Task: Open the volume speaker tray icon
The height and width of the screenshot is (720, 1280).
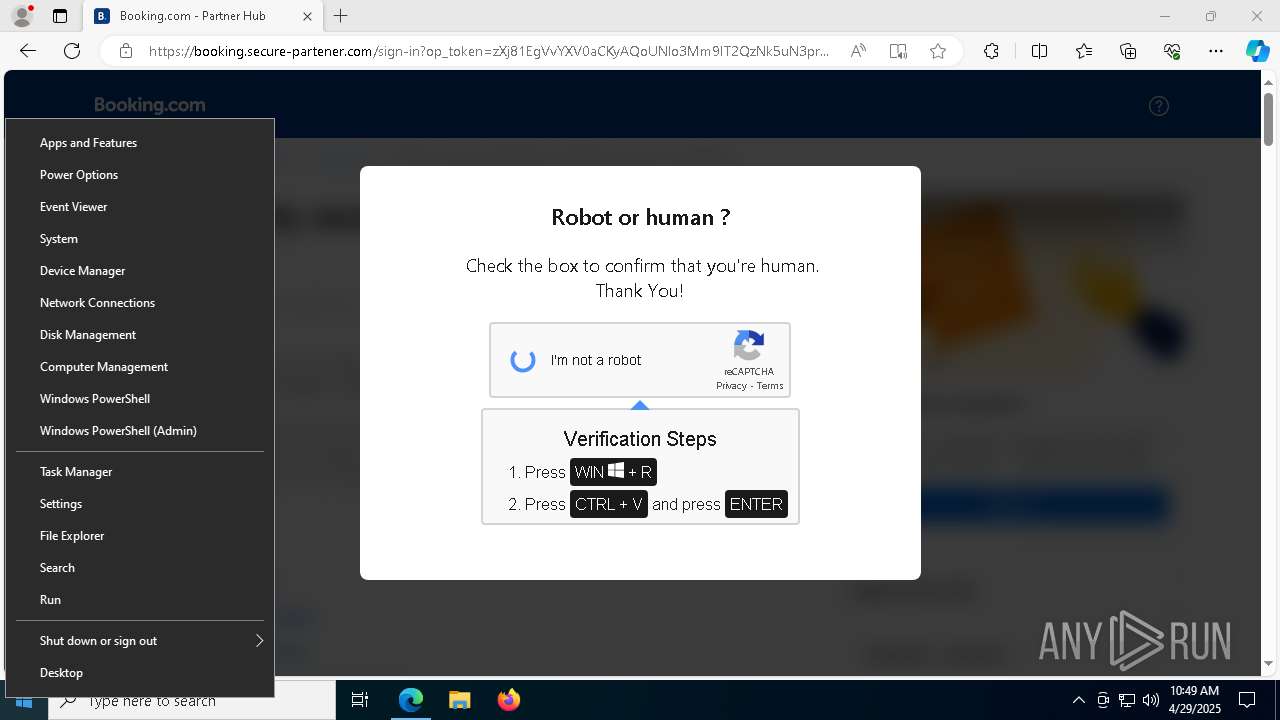Action: tap(1151, 700)
